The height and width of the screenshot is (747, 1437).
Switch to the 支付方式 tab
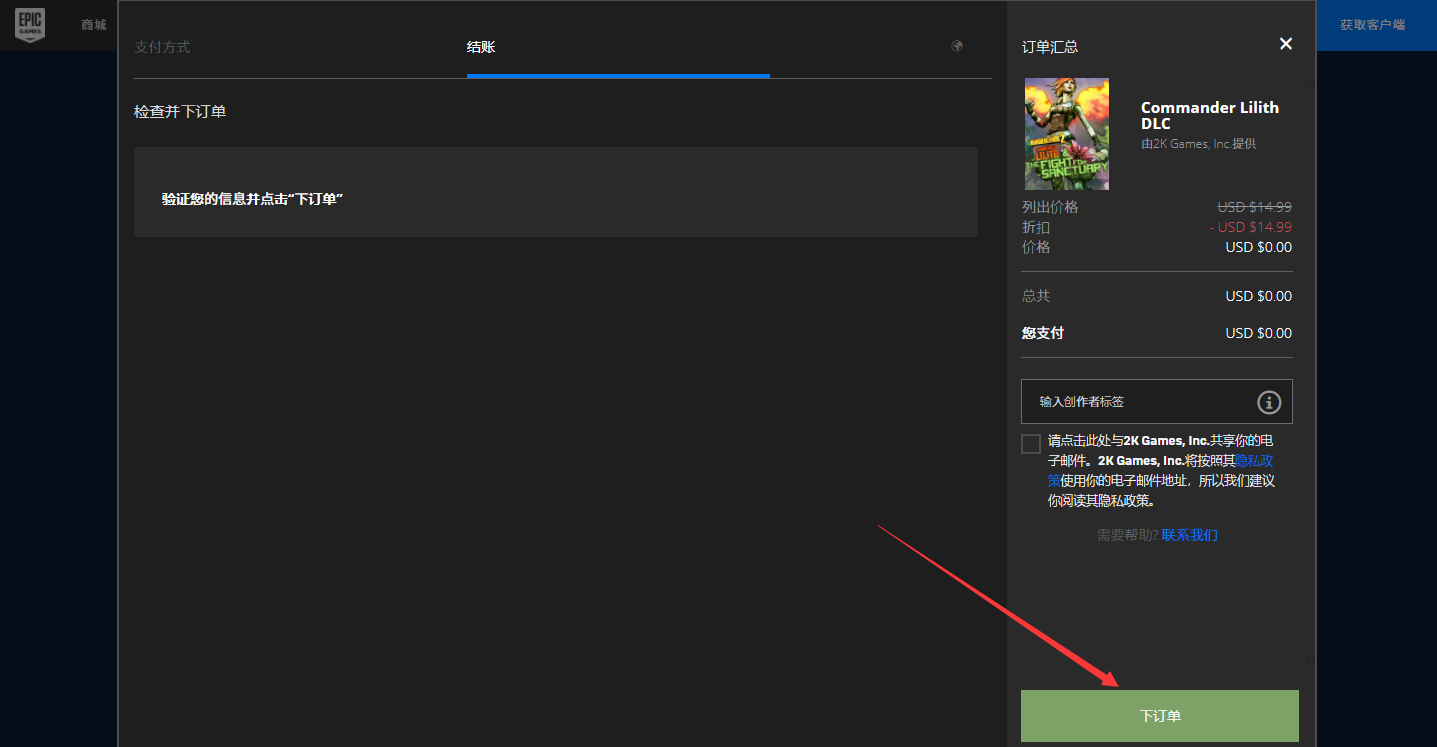pos(162,47)
